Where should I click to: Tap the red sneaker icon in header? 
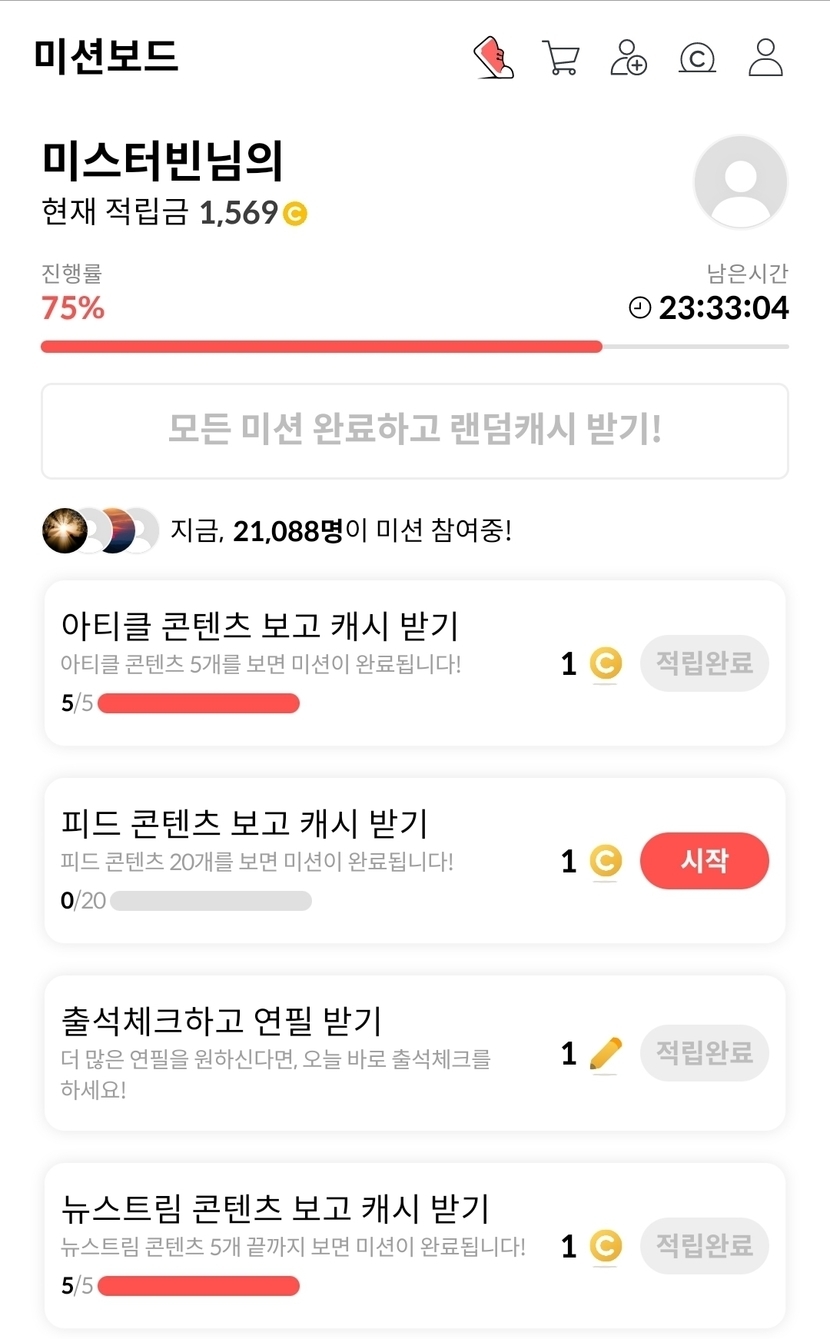pyautogui.click(x=493, y=57)
